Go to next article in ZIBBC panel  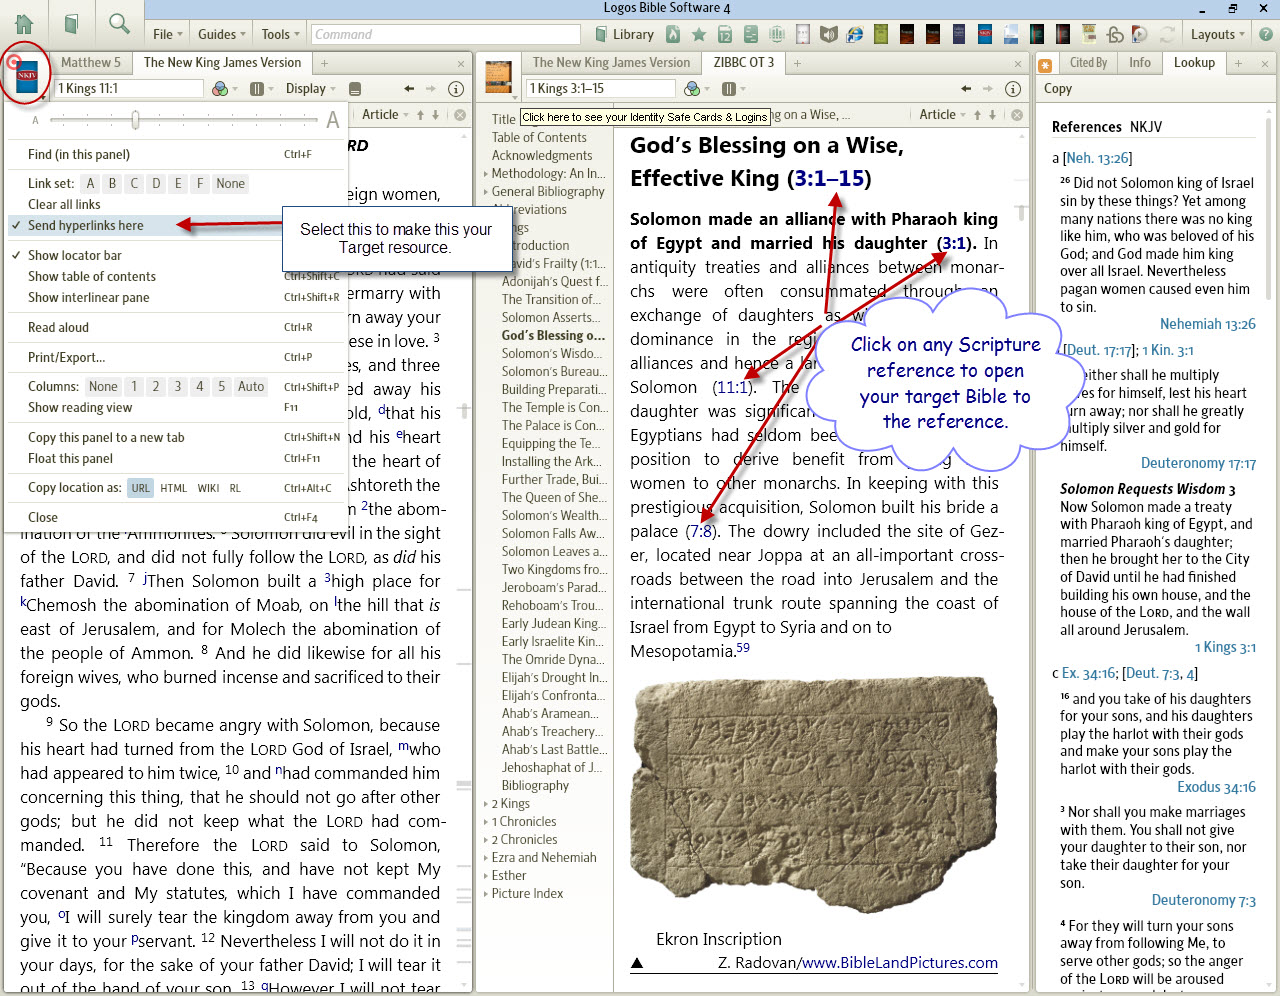point(992,115)
